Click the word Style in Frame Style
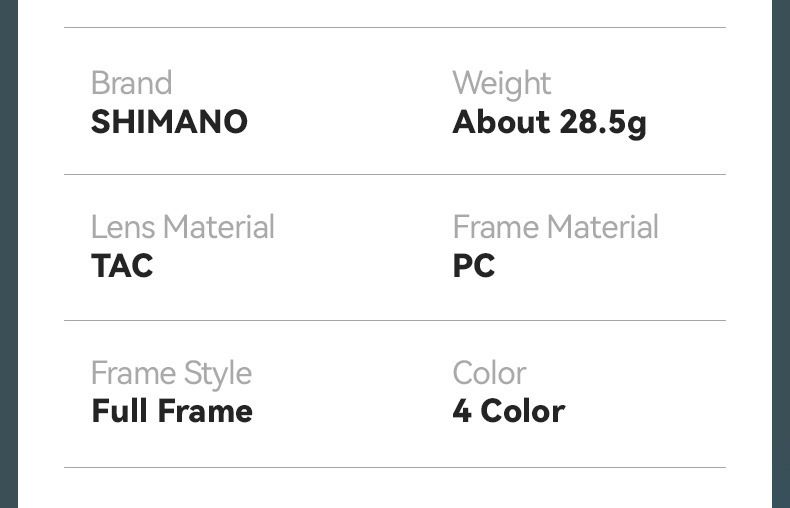The image size is (790, 508). pyautogui.click(x=214, y=374)
